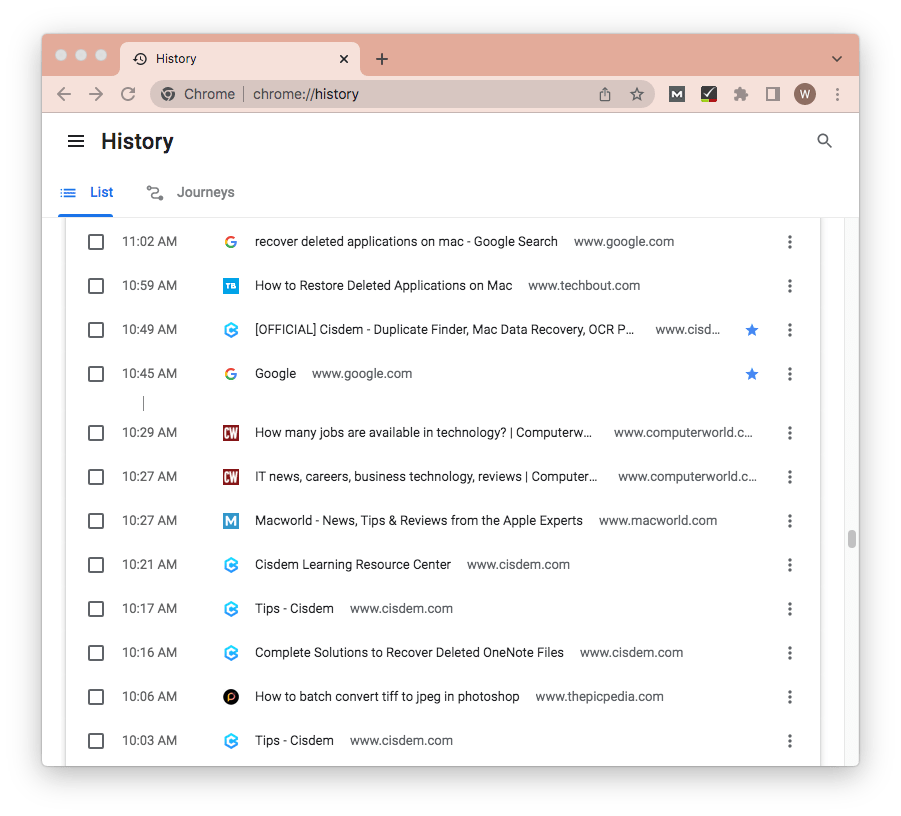Open three-dot menu for OneNote recovery row
The height and width of the screenshot is (816, 901).
[x=790, y=653]
